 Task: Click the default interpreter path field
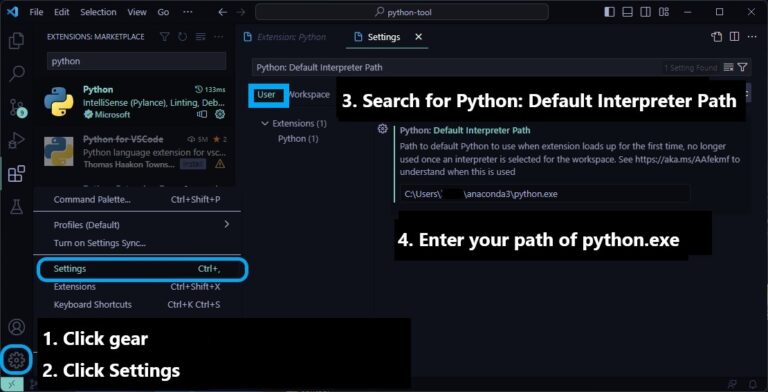pyautogui.click(x=545, y=194)
